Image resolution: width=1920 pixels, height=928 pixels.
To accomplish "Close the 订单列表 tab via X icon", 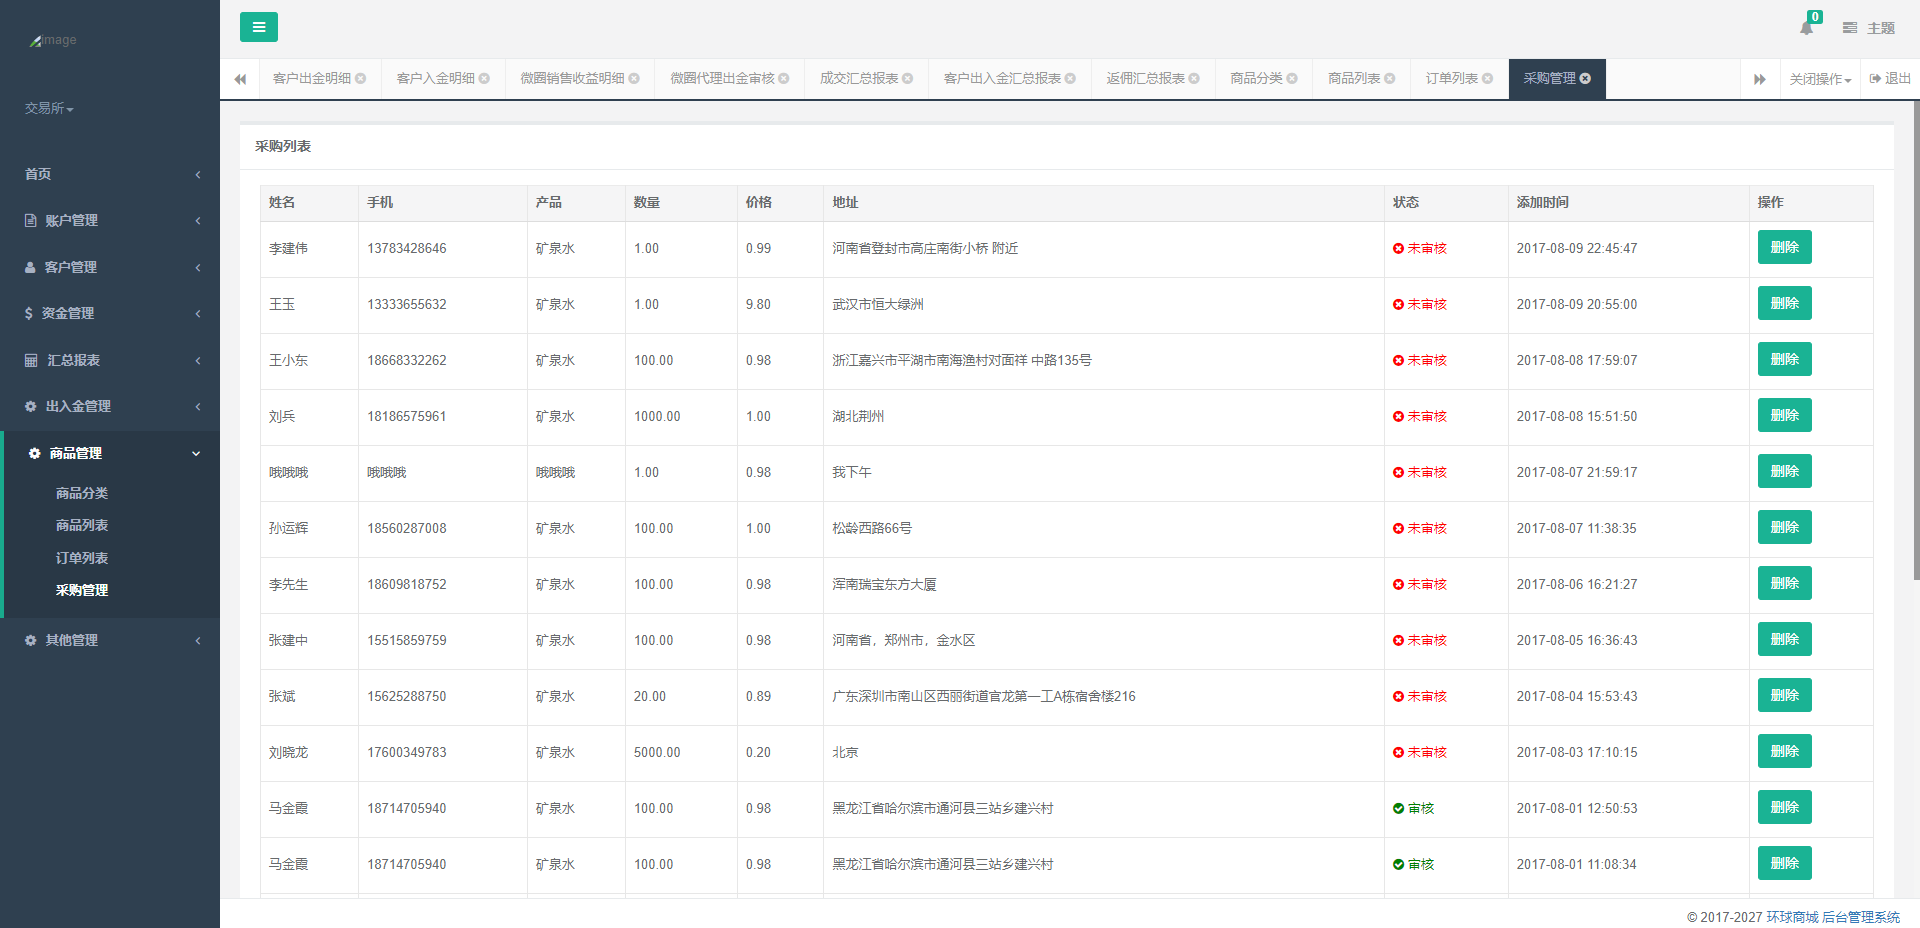I will click(1488, 79).
